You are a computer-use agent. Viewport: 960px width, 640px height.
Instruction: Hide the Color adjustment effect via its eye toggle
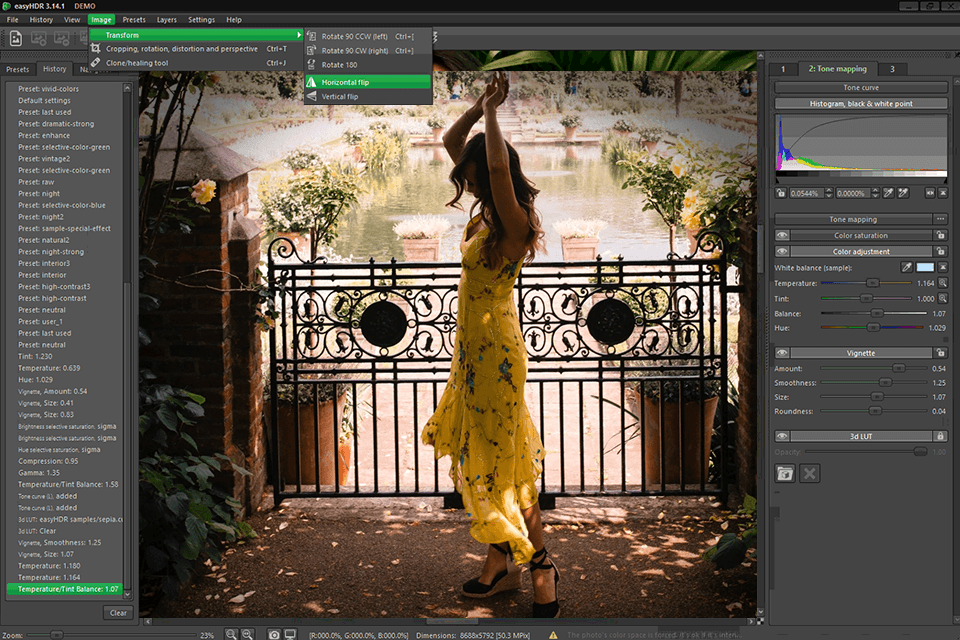[x=781, y=250]
